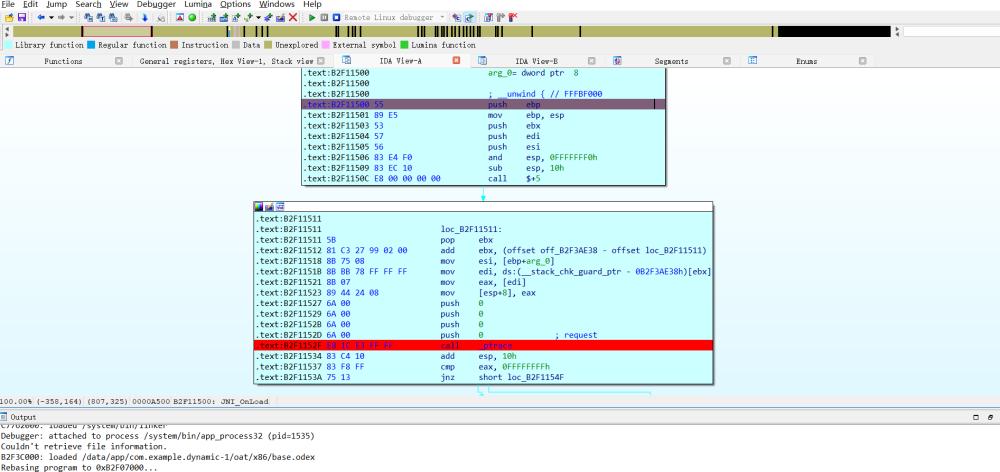Open the Remote Linux debugger dropdown
The image size is (1000, 472).
tap(443, 18)
